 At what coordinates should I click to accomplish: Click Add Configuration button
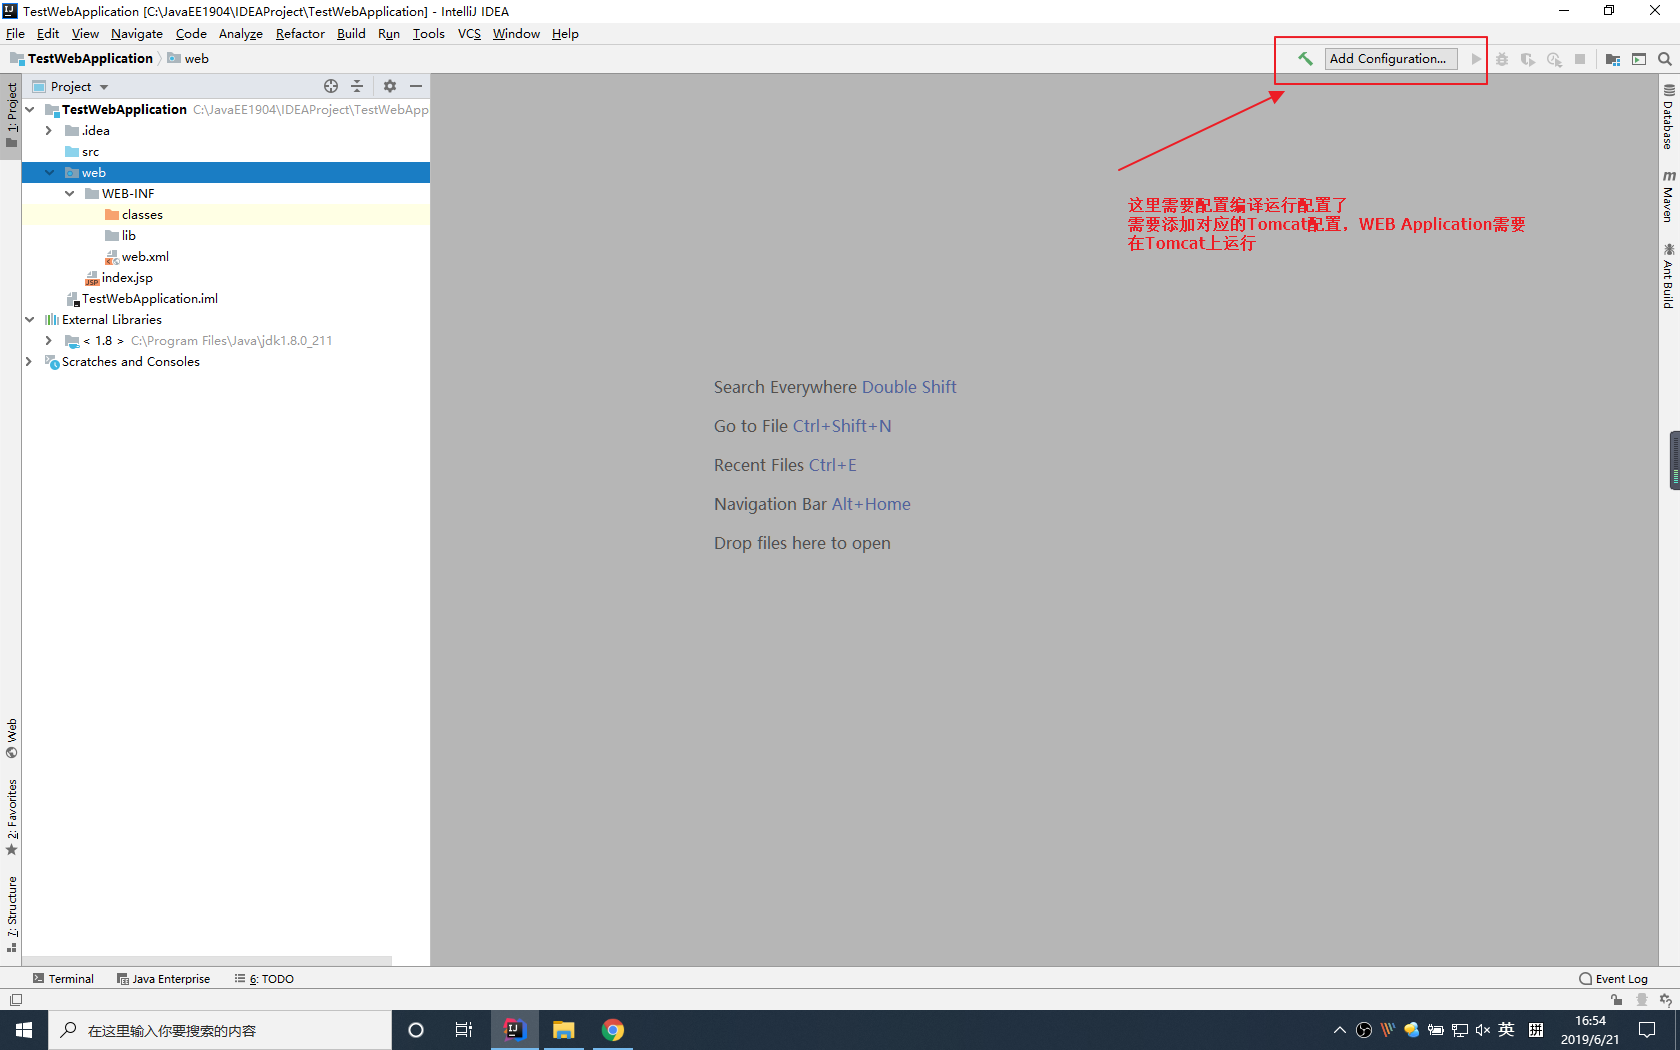(1391, 59)
